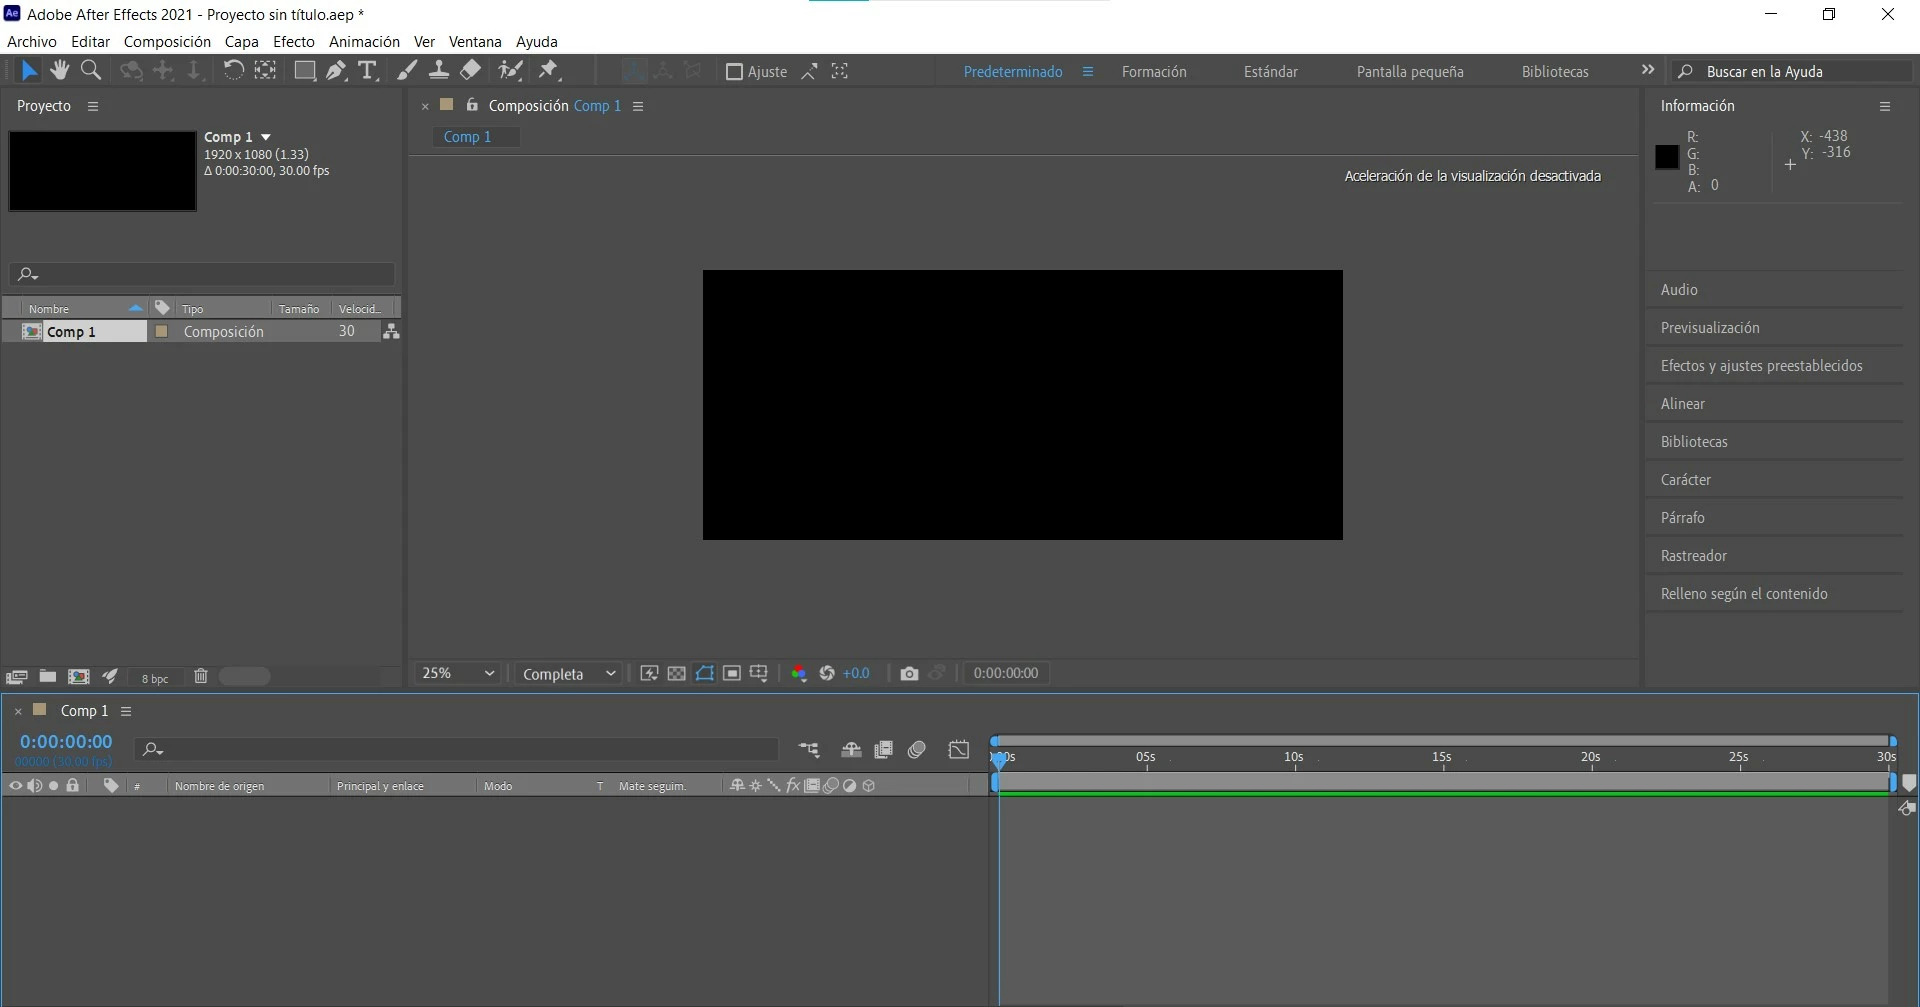Click the trash delete icon in Project panel
This screenshot has width=1920, height=1007.
pos(200,676)
